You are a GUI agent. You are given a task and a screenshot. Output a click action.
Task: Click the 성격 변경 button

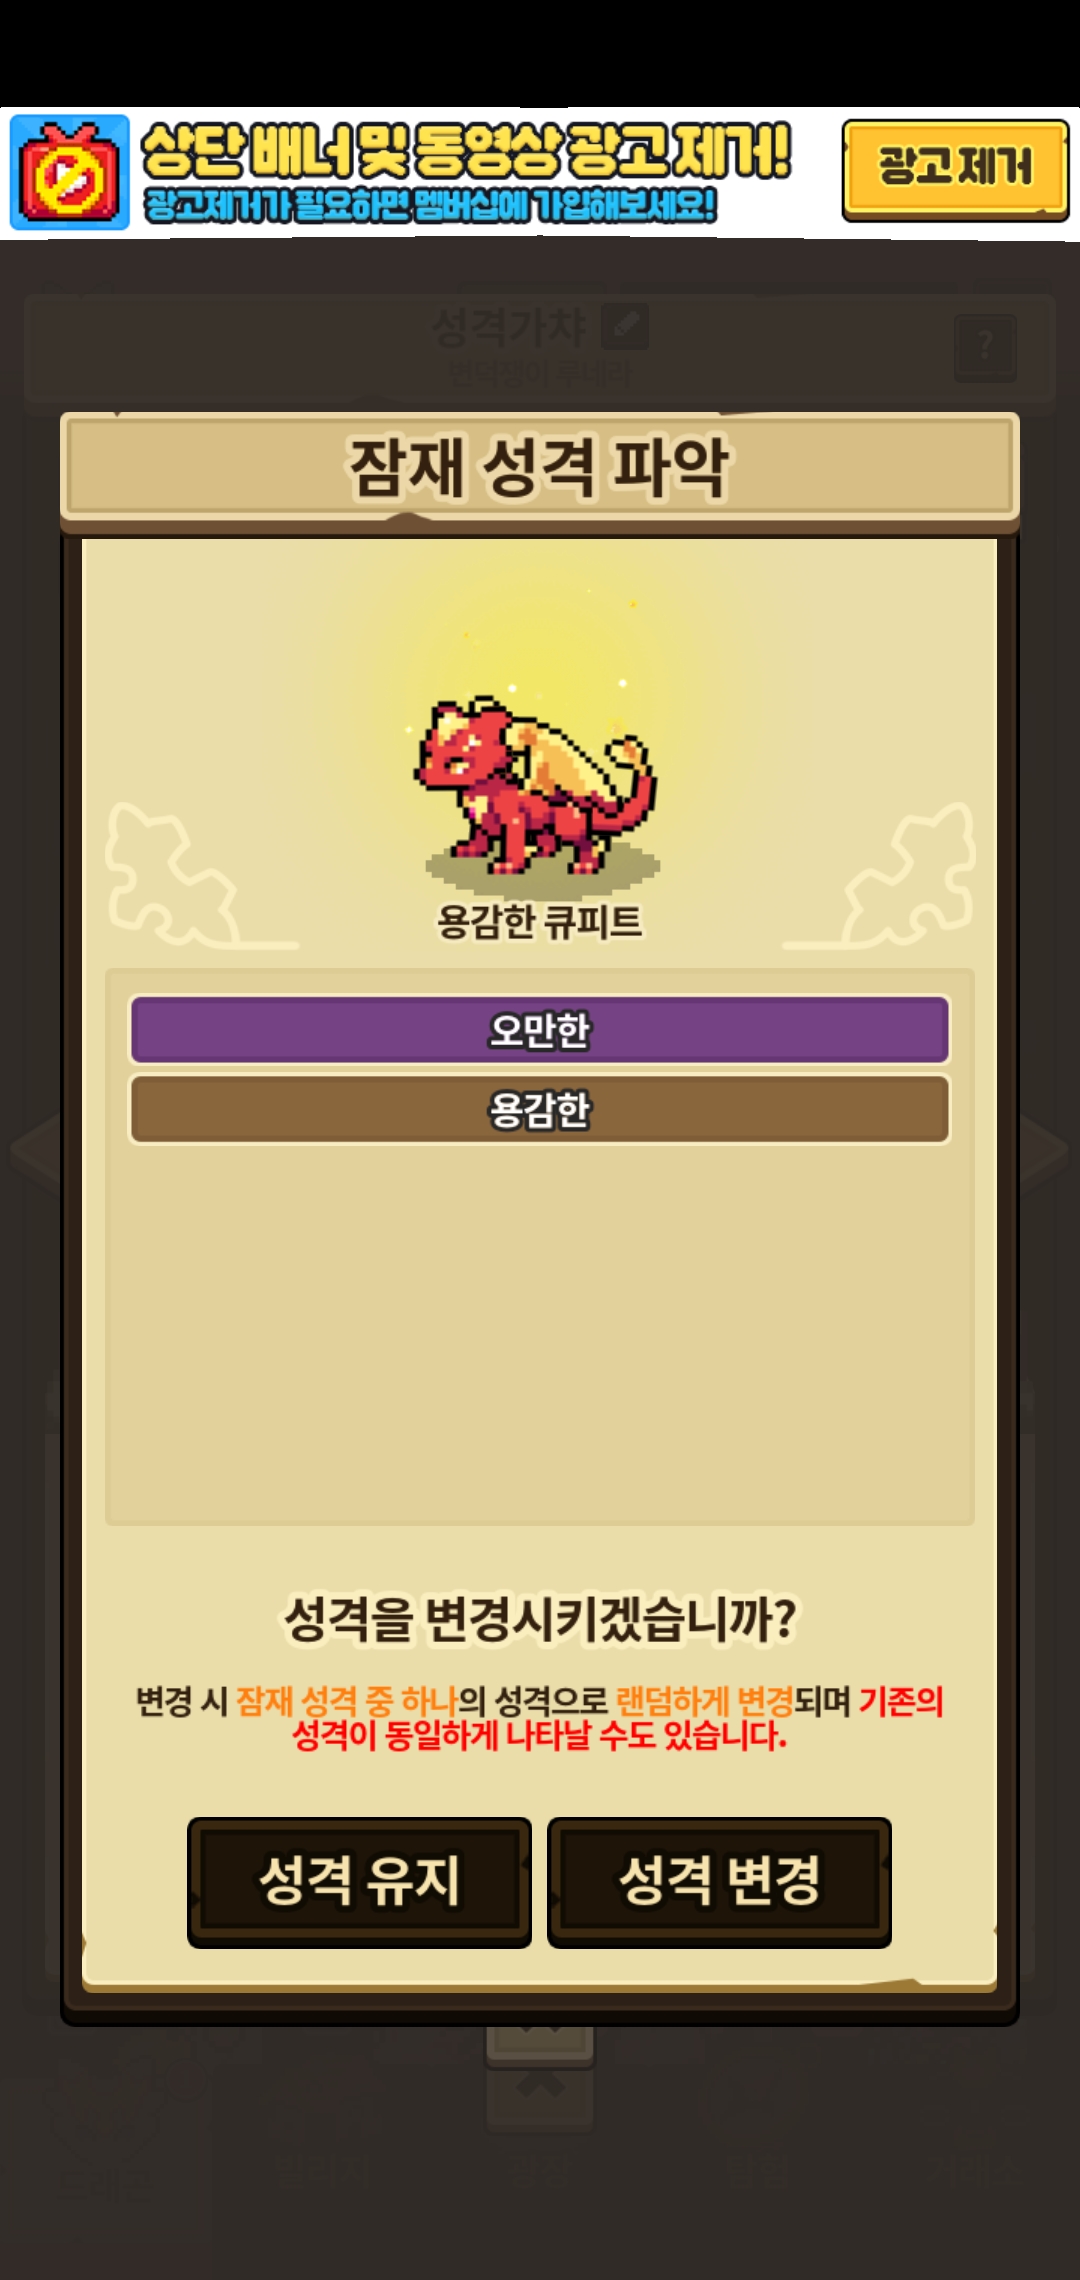click(x=719, y=1881)
